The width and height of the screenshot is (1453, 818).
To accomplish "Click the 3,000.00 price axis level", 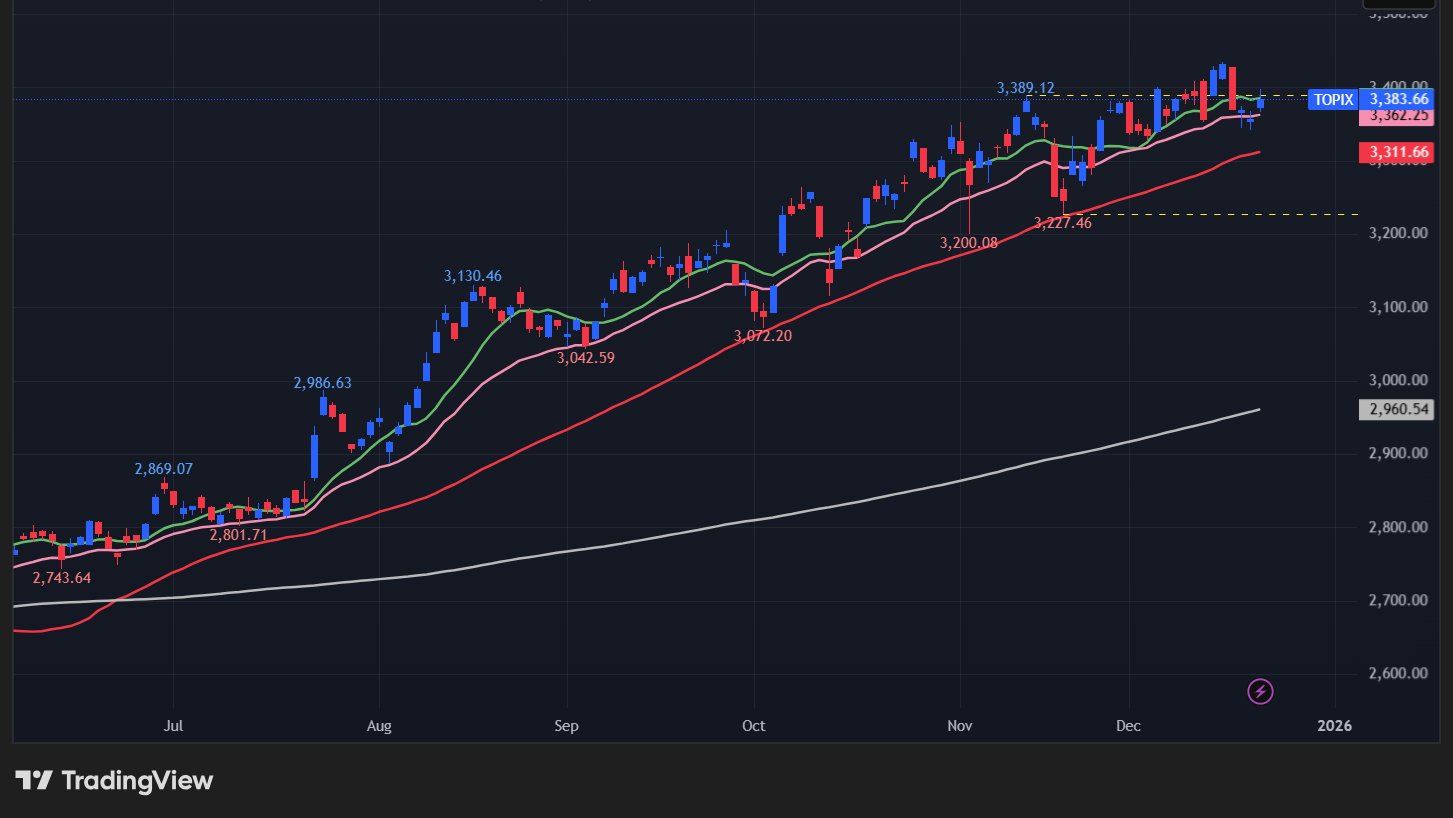I will click(x=1398, y=380).
